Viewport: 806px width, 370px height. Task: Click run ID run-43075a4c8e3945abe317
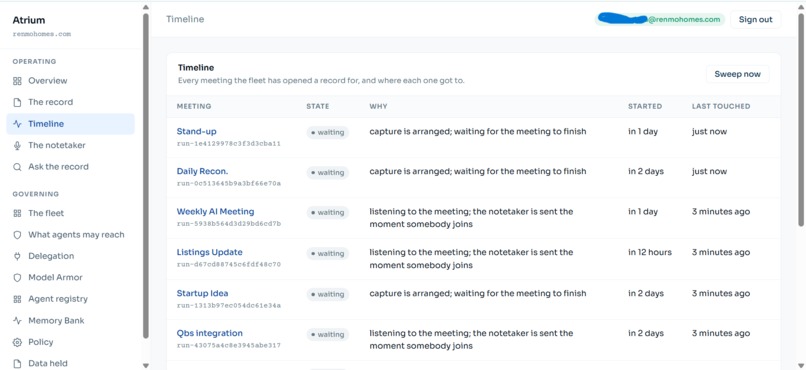pyautogui.click(x=229, y=345)
